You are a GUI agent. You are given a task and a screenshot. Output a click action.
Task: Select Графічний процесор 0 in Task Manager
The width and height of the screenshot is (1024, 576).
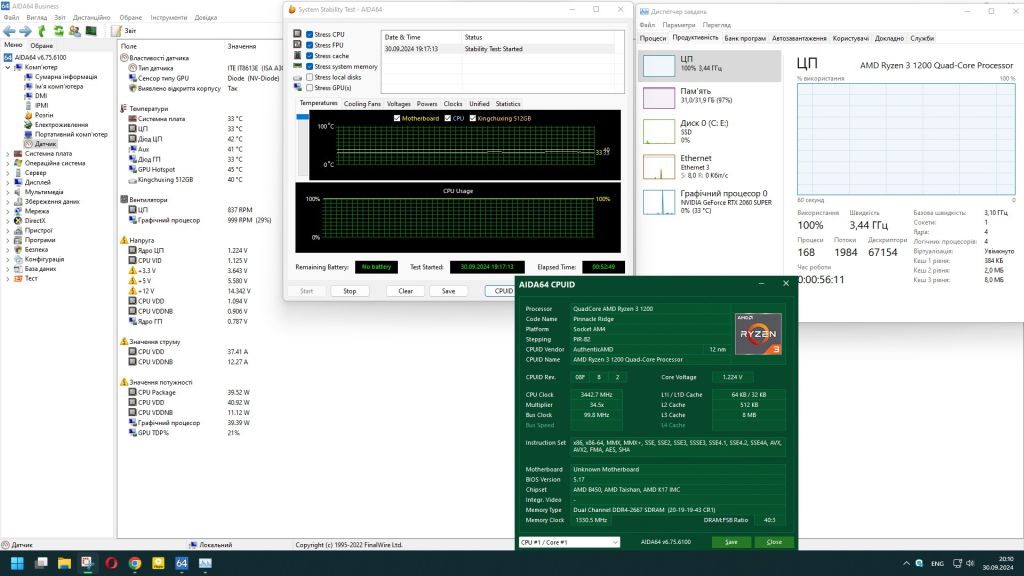(709, 202)
